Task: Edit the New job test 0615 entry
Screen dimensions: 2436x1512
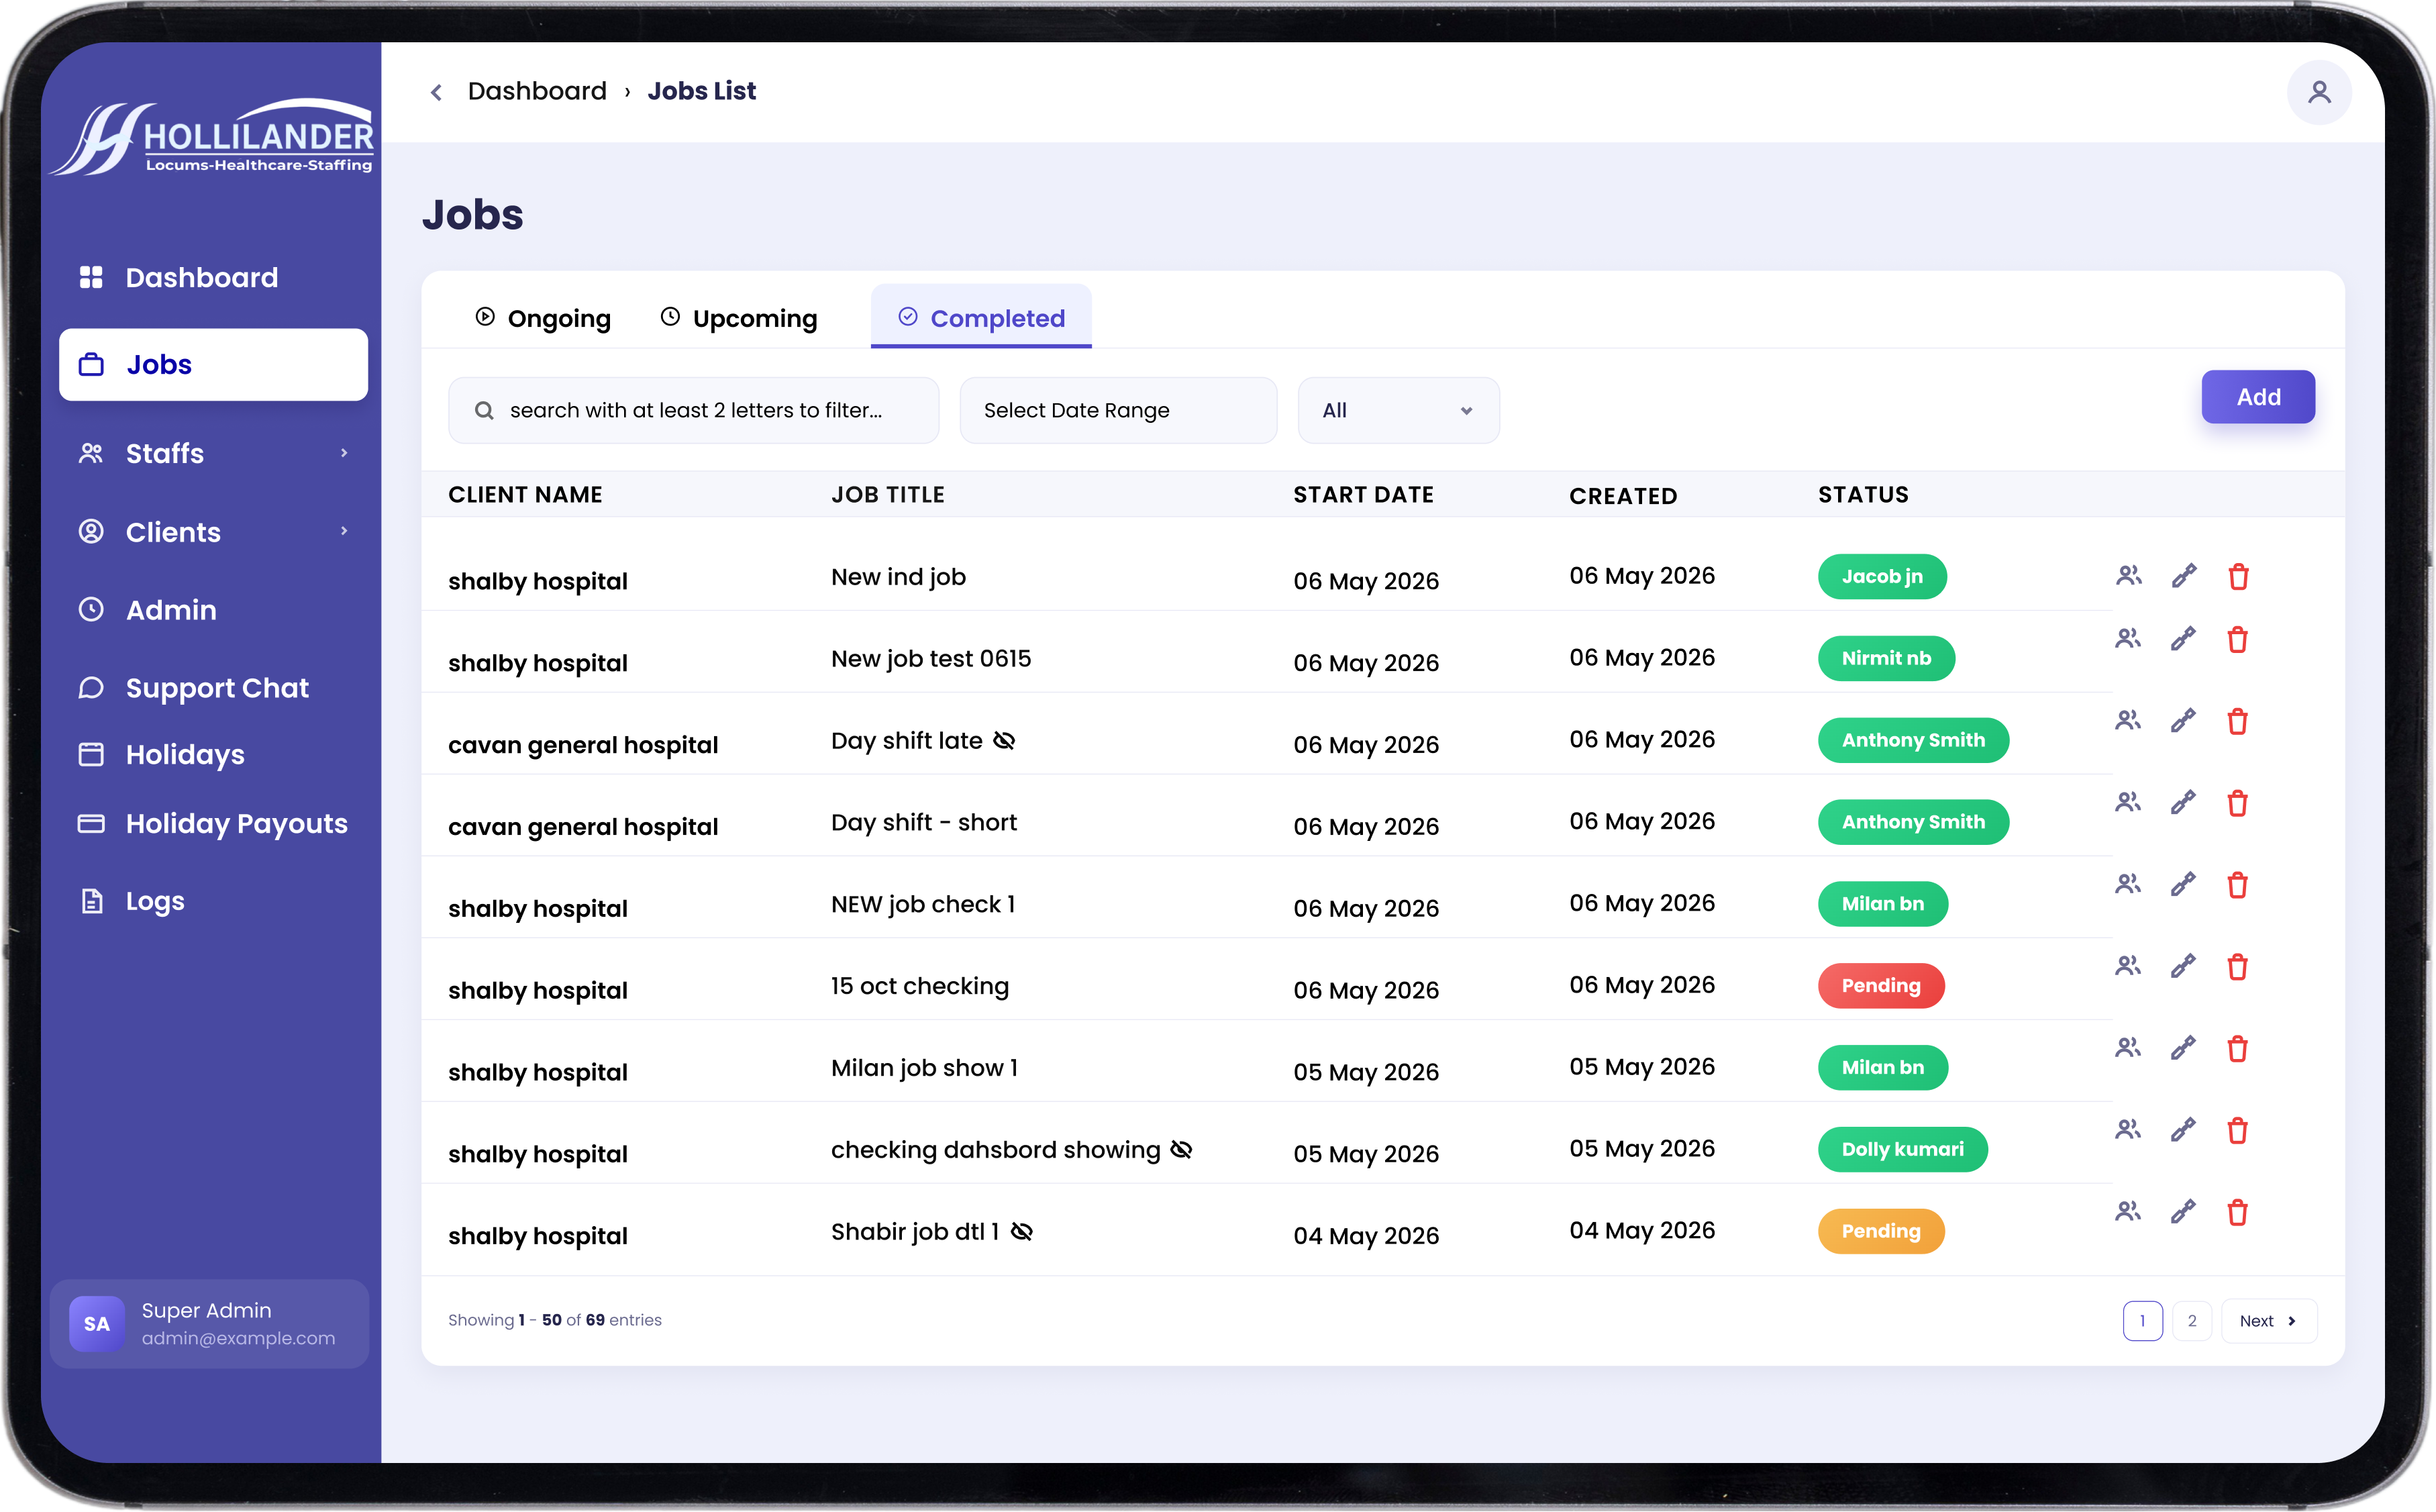Action: click(x=2183, y=639)
